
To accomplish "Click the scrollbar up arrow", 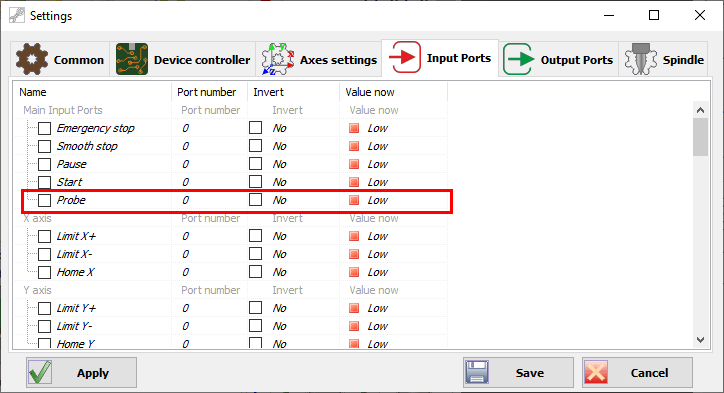I will 700,110.
